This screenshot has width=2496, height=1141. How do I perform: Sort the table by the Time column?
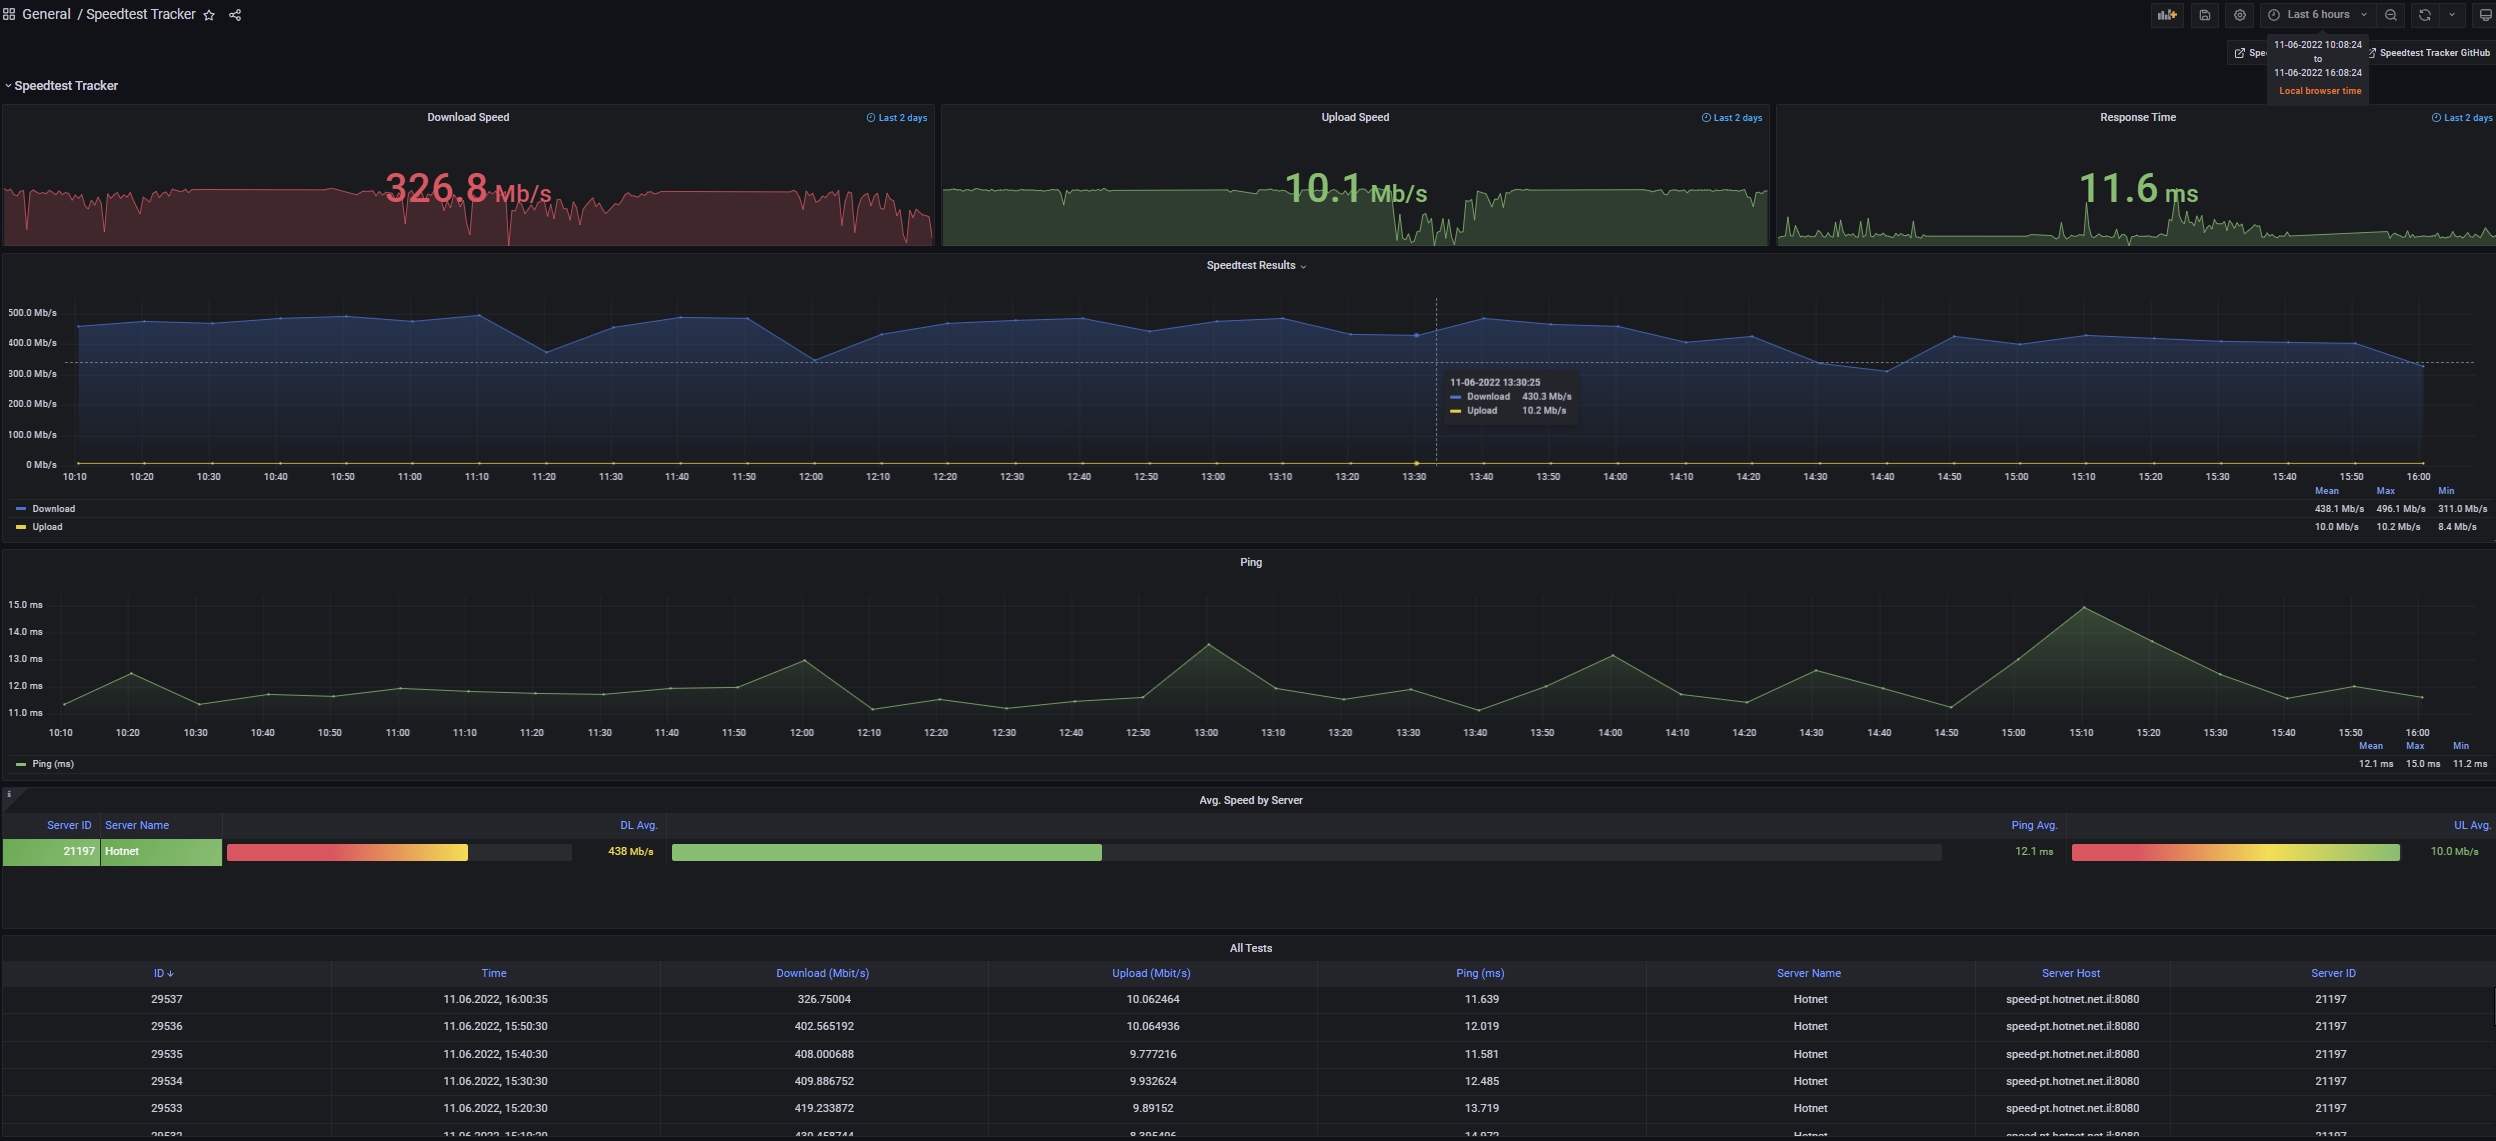click(x=494, y=973)
